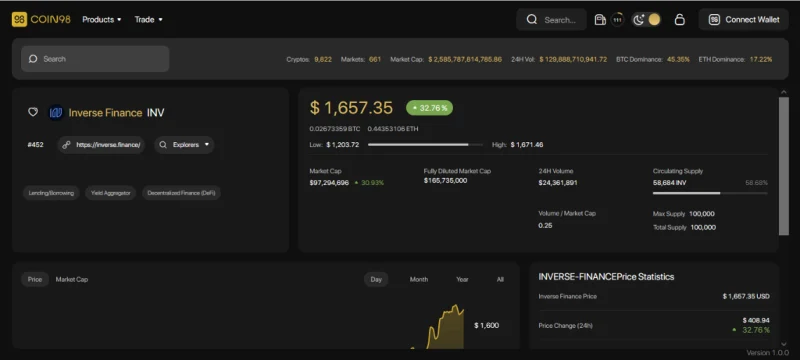Click the 30.93% market cap change
Screen dimensions: 800x360
369,183
